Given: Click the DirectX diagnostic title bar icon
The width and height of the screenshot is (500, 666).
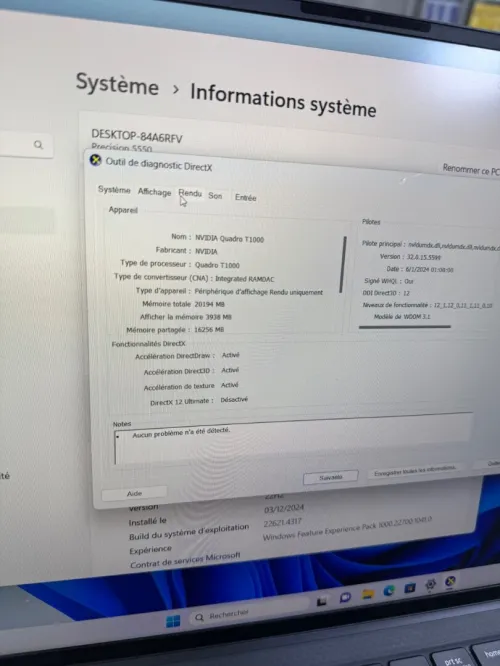Looking at the screenshot, I should [x=96, y=161].
